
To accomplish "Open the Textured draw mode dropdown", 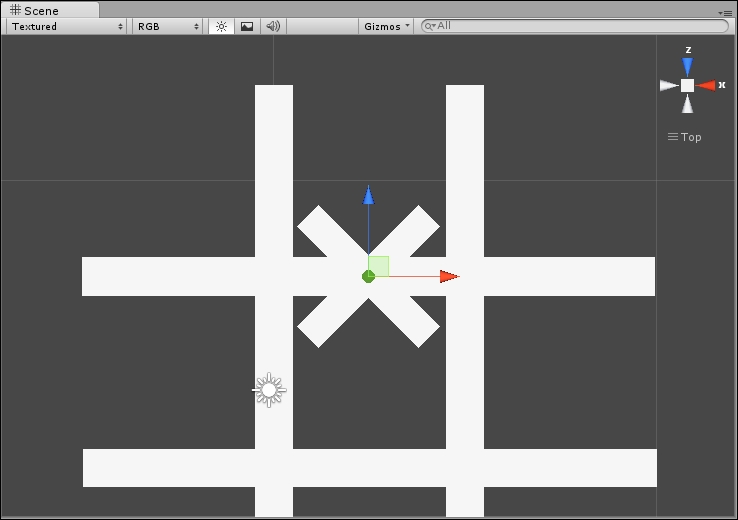I will coord(67,26).
